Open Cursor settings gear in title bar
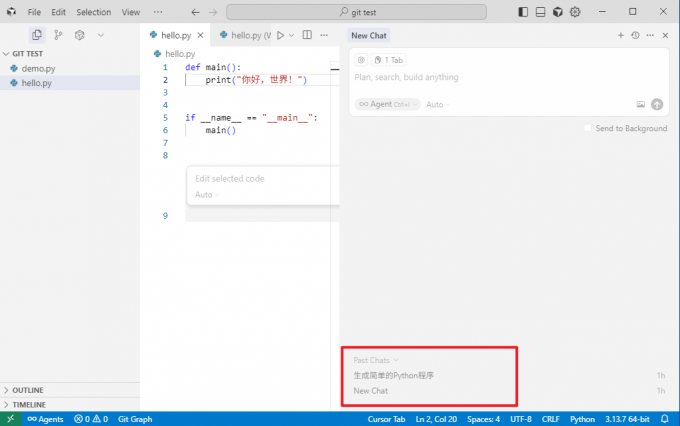The width and height of the screenshot is (680, 426). [x=575, y=12]
